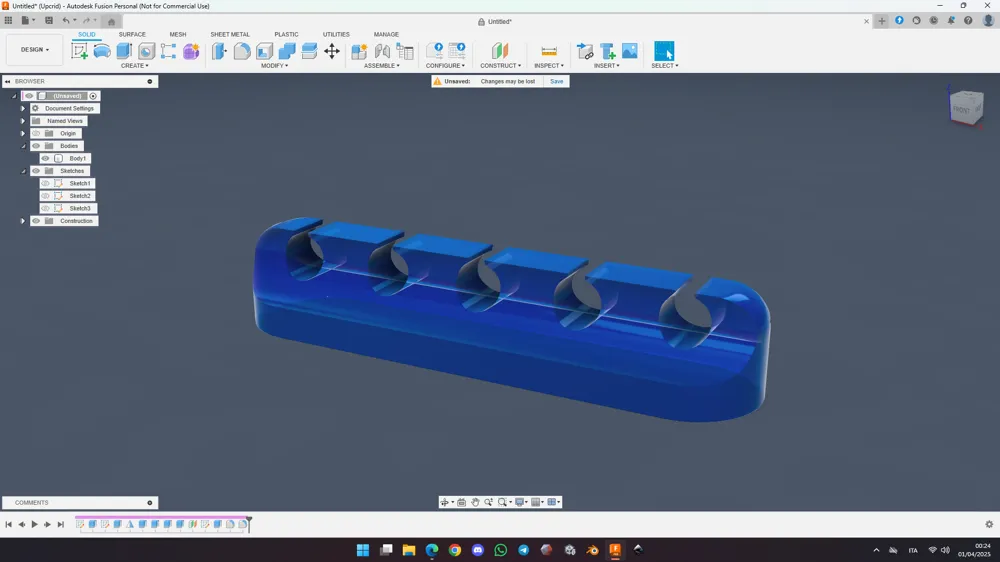
Task: Click the Insert Derive icon
Action: 585,51
